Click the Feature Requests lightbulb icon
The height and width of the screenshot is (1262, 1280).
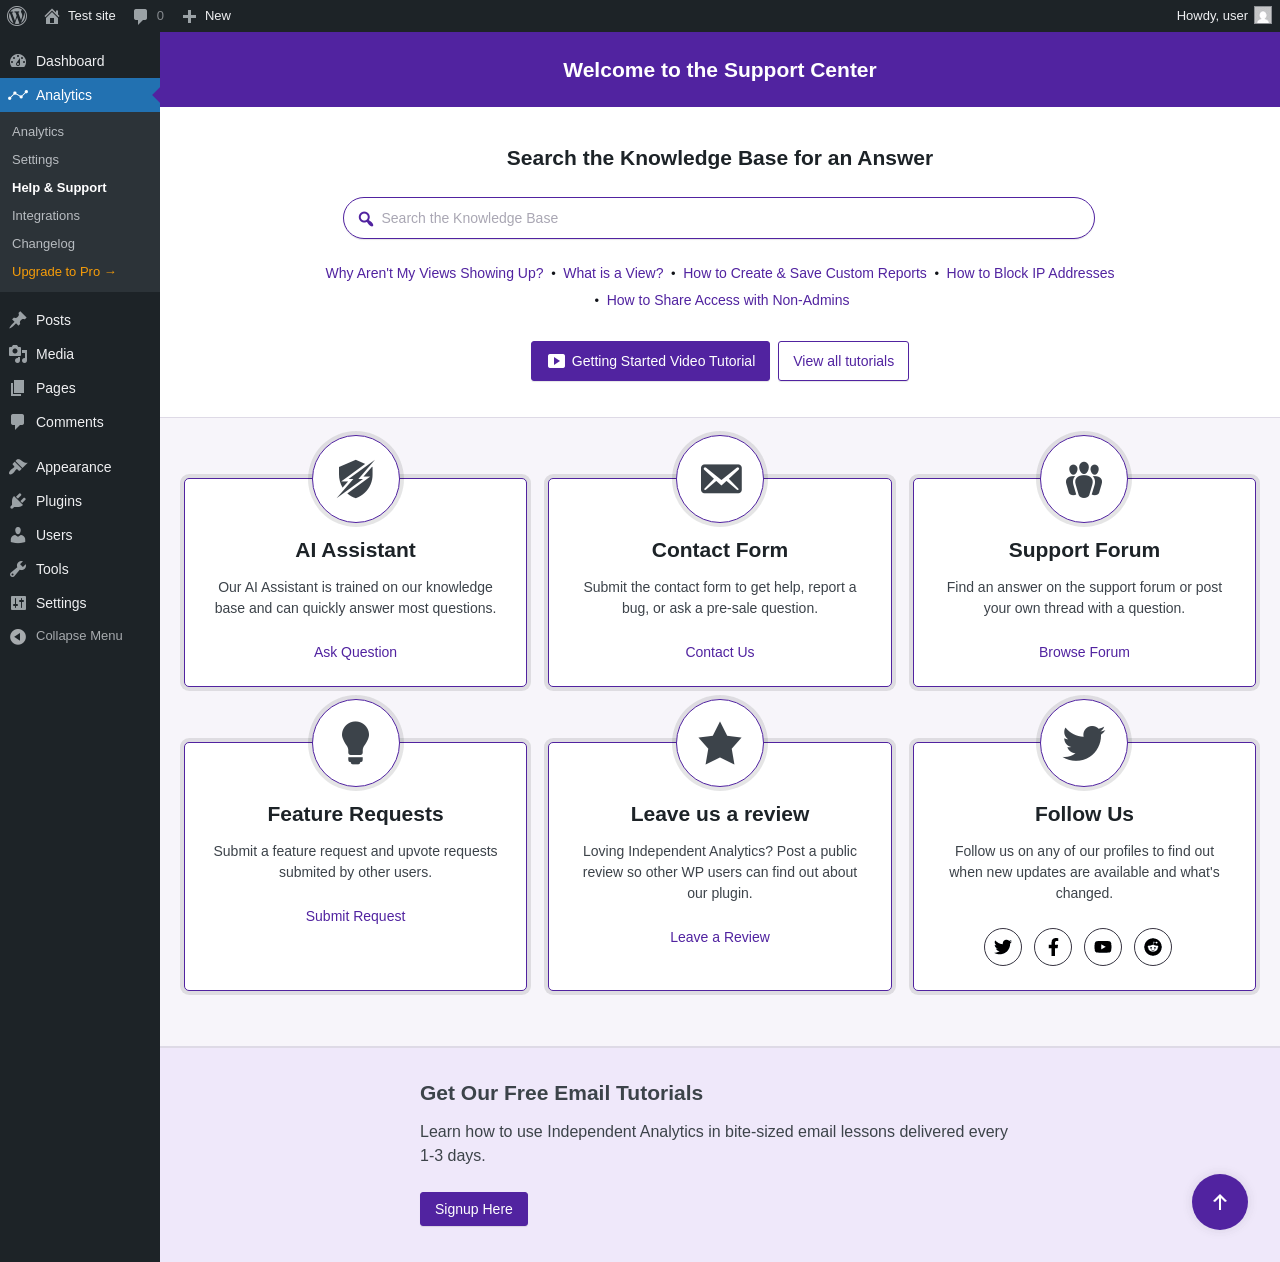click(x=356, y=743)
